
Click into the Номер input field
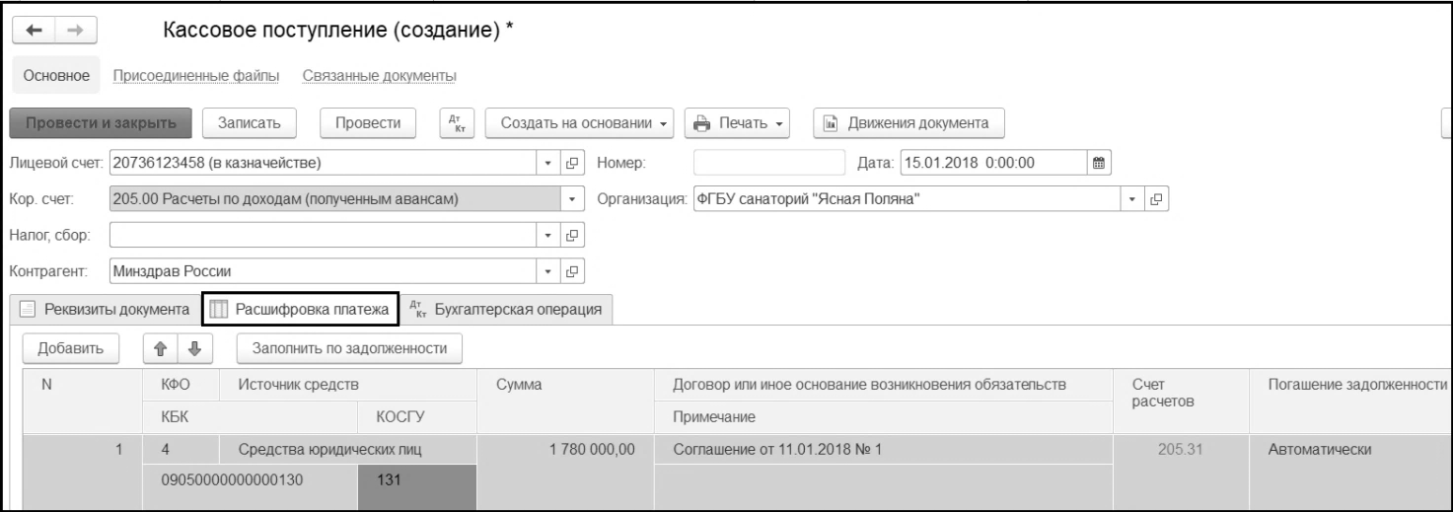(x=768, y=162)
